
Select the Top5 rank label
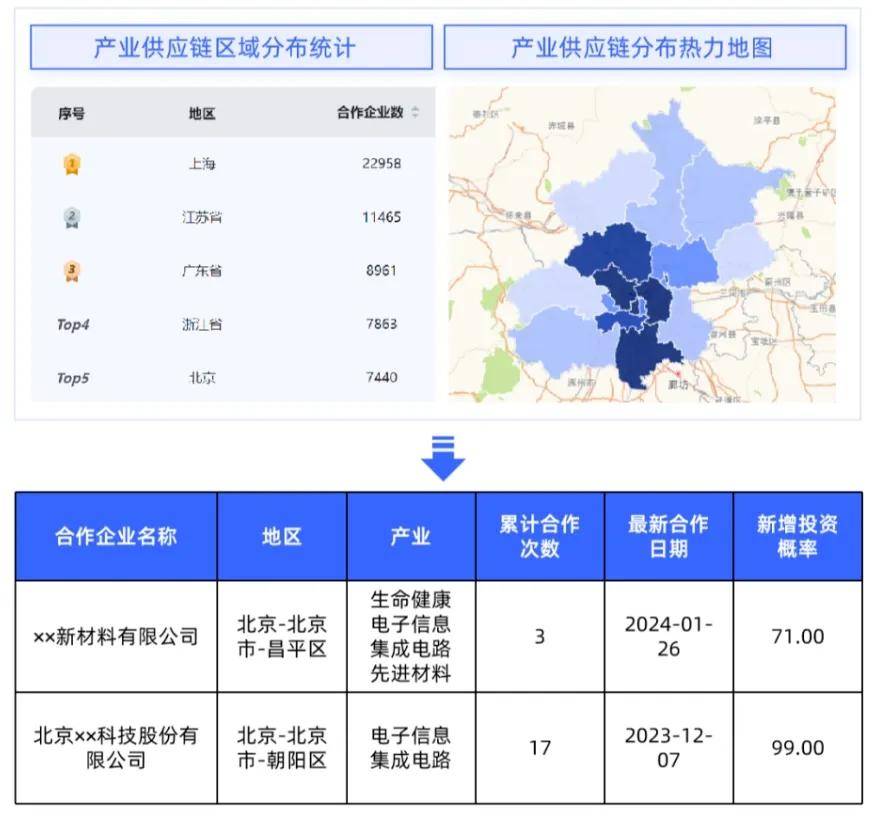(x=73, y=378)
